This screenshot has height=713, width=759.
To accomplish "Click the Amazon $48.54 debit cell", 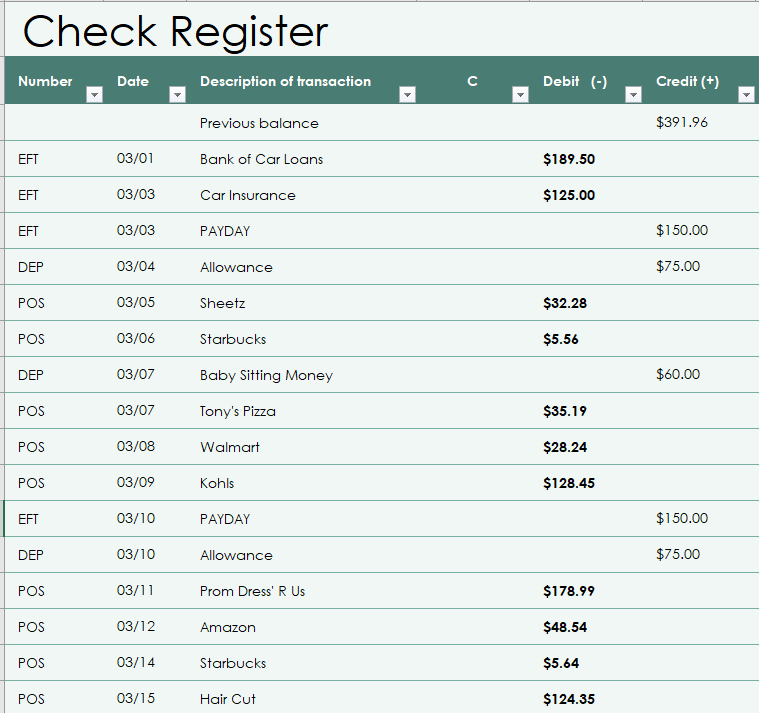I will click(565, 627).
